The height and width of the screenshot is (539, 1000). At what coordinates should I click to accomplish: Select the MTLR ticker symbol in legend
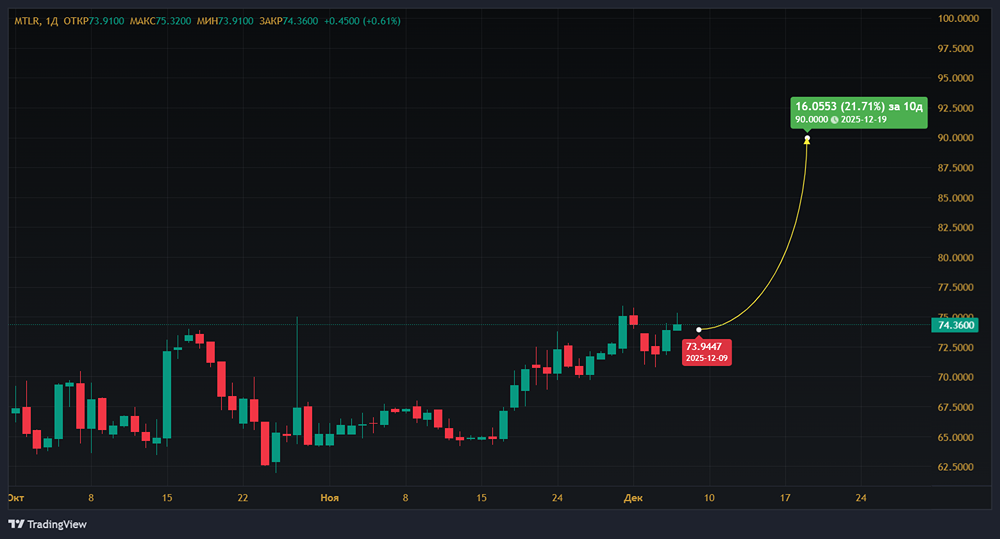click(27, 21)
